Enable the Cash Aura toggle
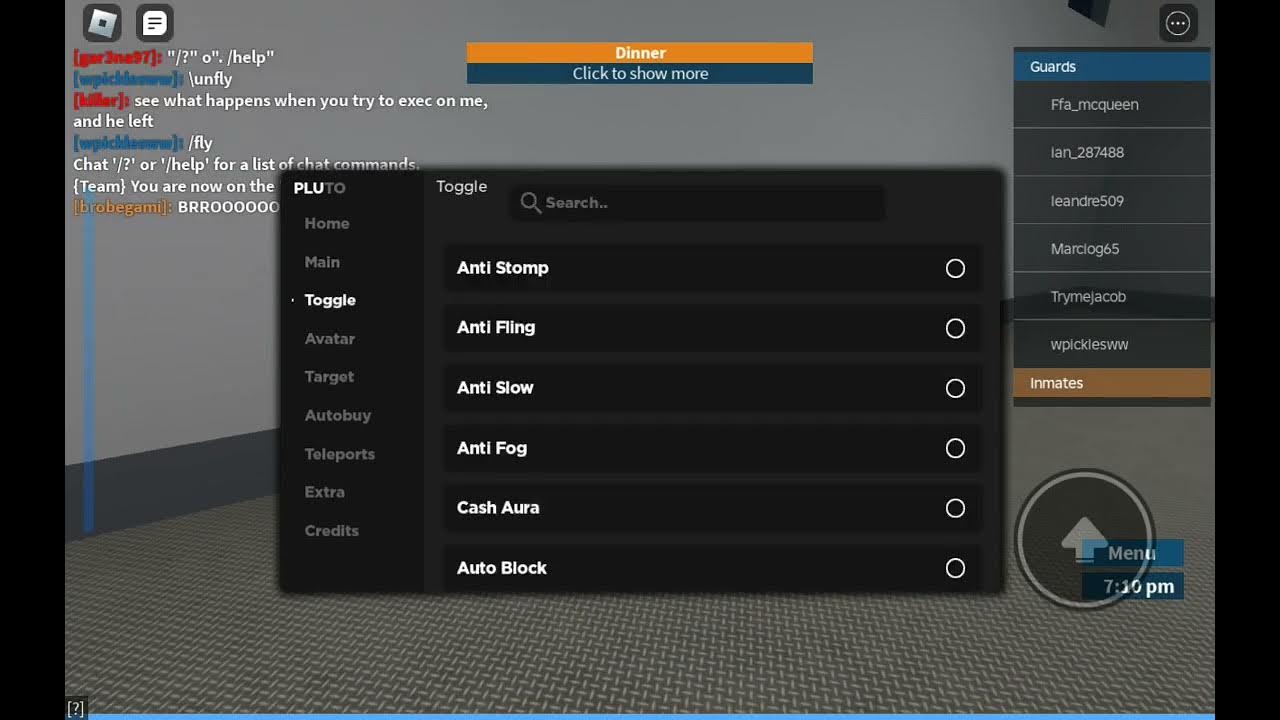 tap(955, 508)
